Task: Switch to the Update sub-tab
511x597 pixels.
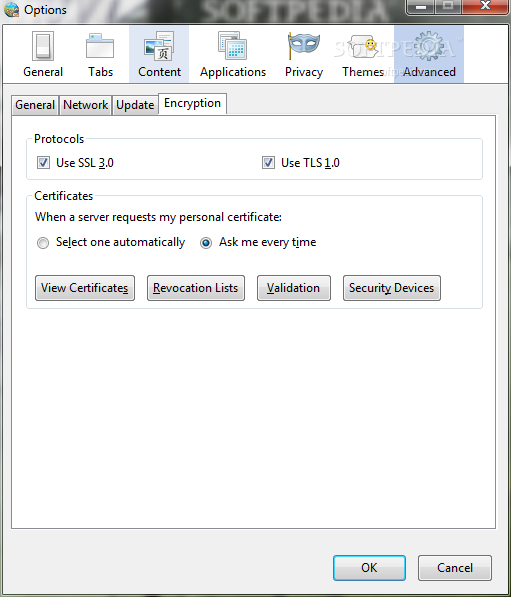Action: (135, 105)
